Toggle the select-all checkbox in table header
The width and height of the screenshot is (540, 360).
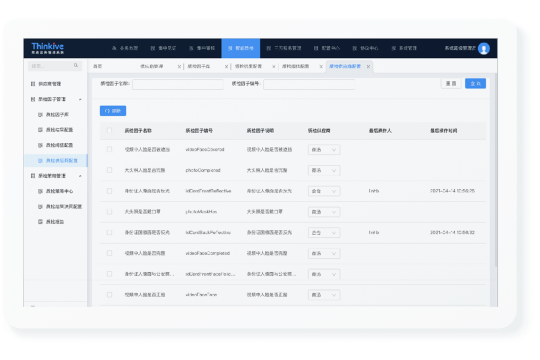click(x=109, y=131)
